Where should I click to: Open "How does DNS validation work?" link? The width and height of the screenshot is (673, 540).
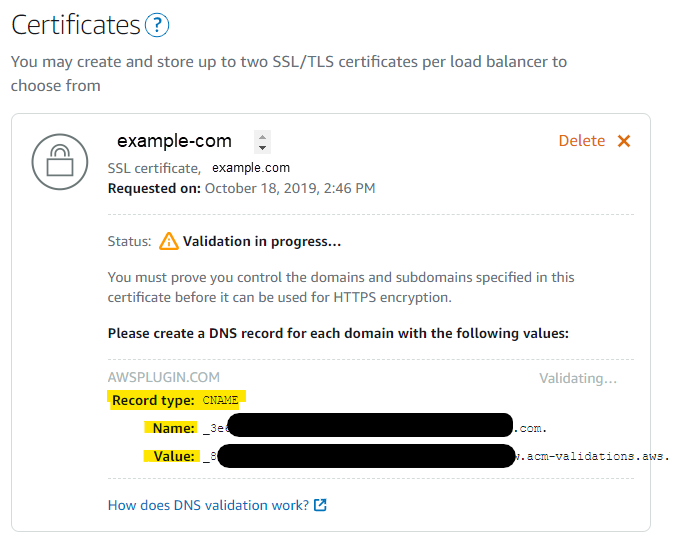(208, 505)
